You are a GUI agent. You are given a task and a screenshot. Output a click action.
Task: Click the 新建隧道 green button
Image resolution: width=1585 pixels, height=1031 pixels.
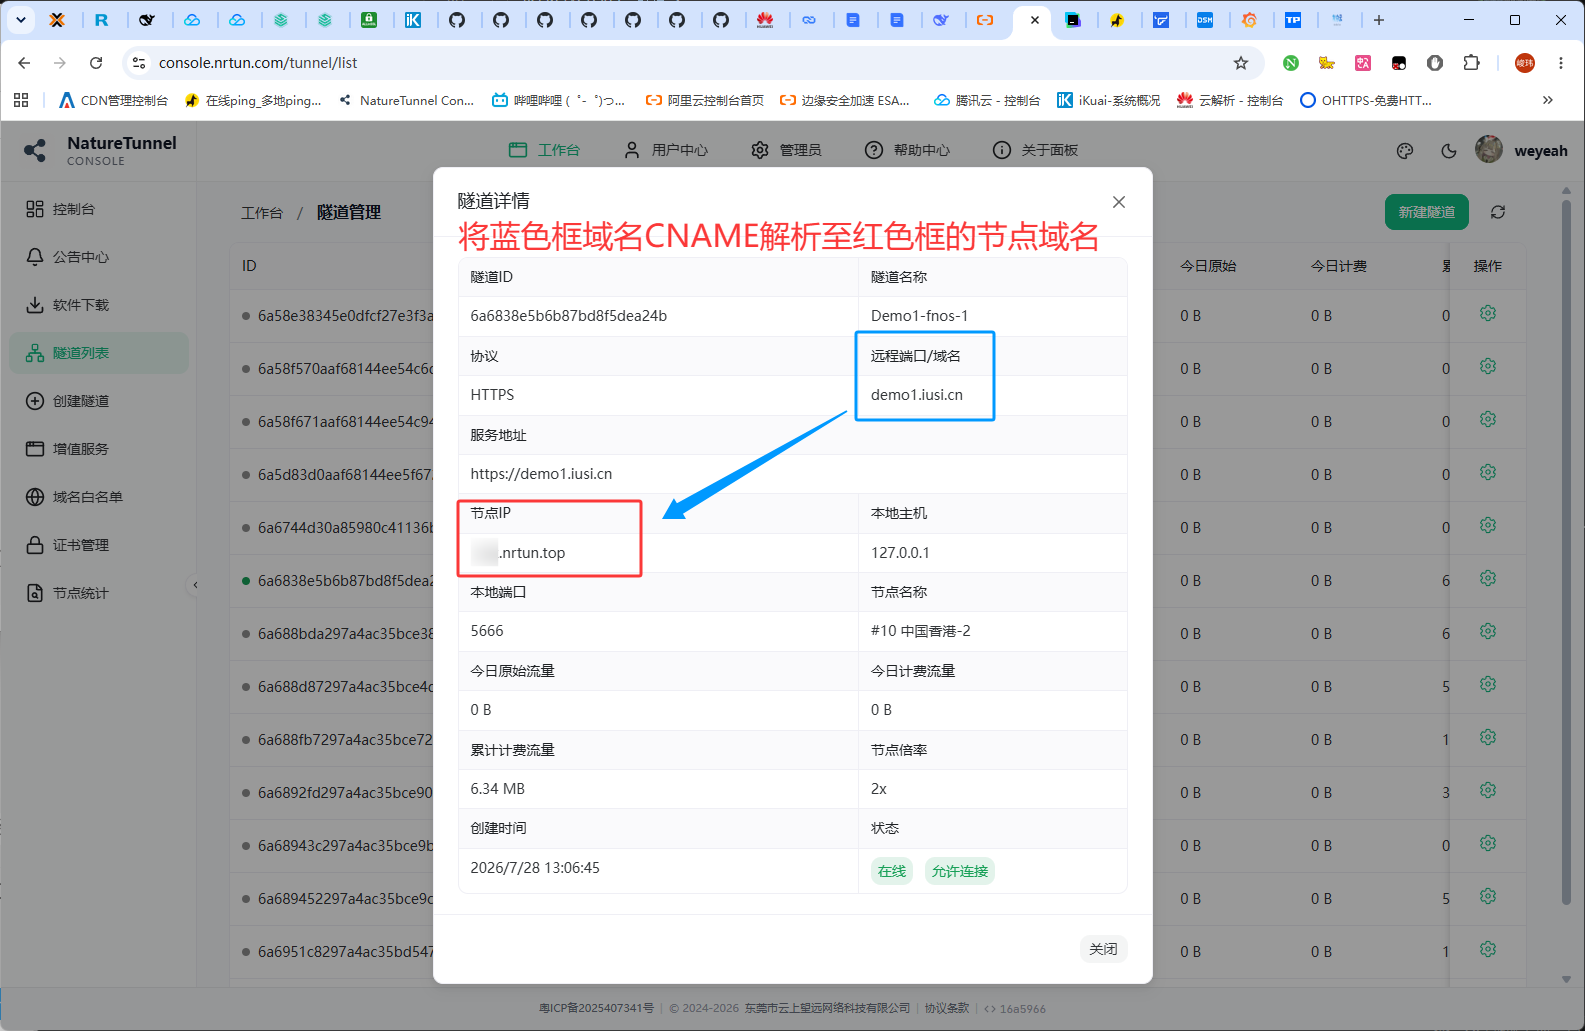click(x=1426, y=212)
